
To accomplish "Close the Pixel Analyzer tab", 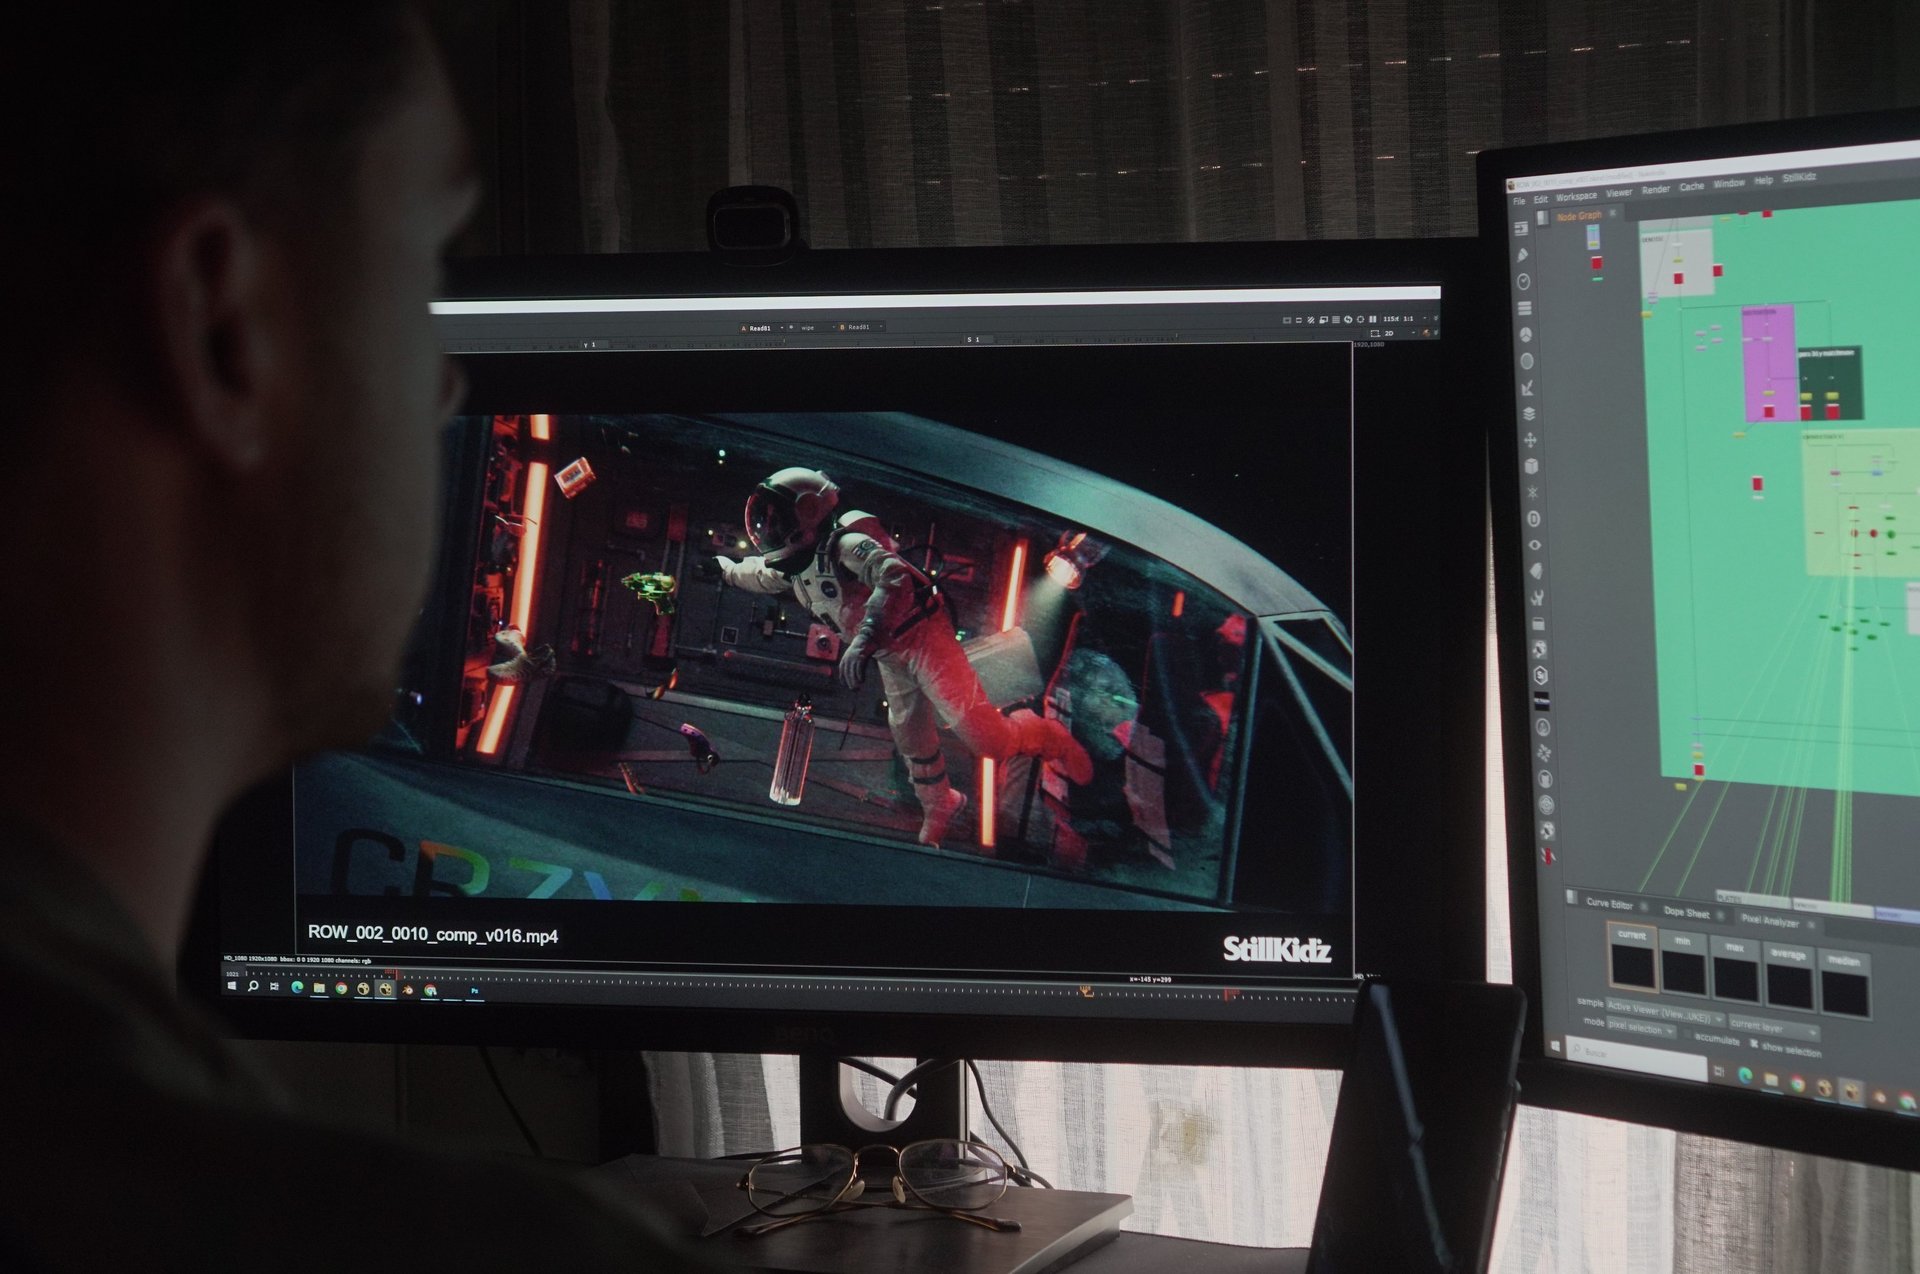I will pos(1811,925).
